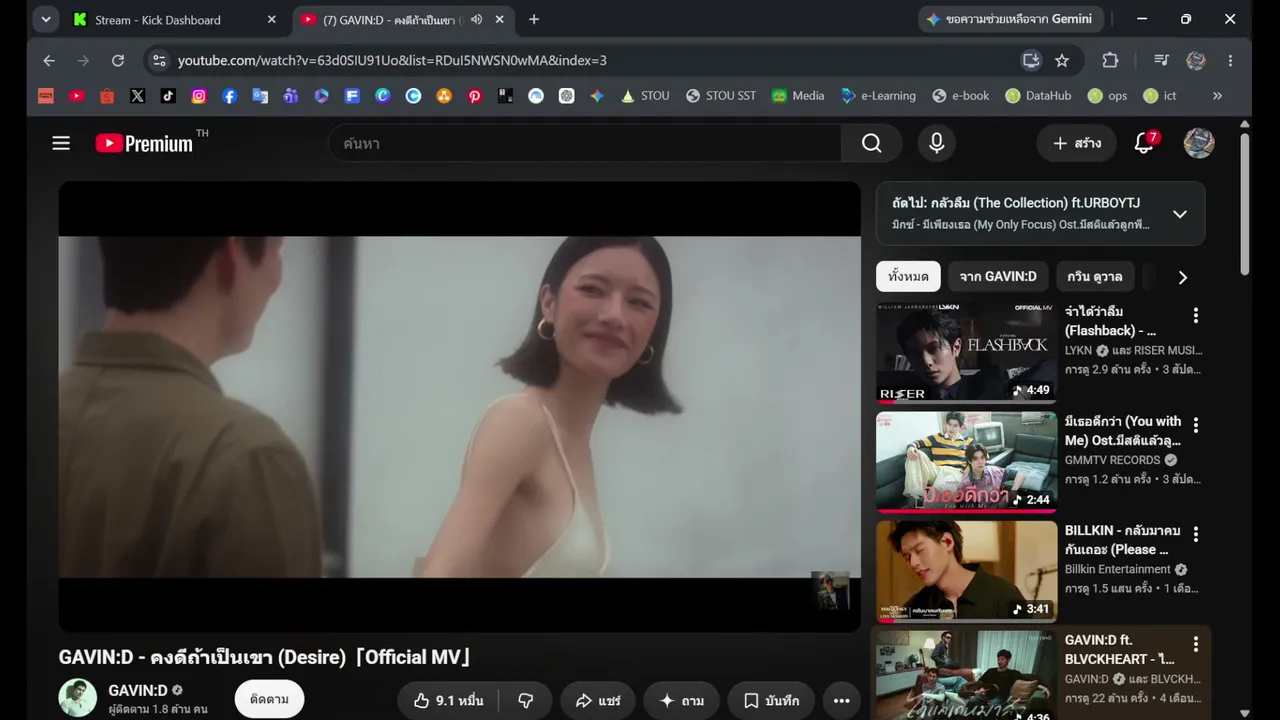
Task: Open the TikTok bookmark
Action: (168, 96)
